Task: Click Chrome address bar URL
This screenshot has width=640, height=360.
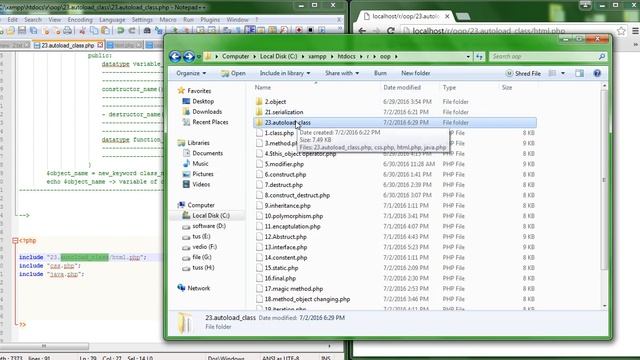Action: (x=489, y=31)
